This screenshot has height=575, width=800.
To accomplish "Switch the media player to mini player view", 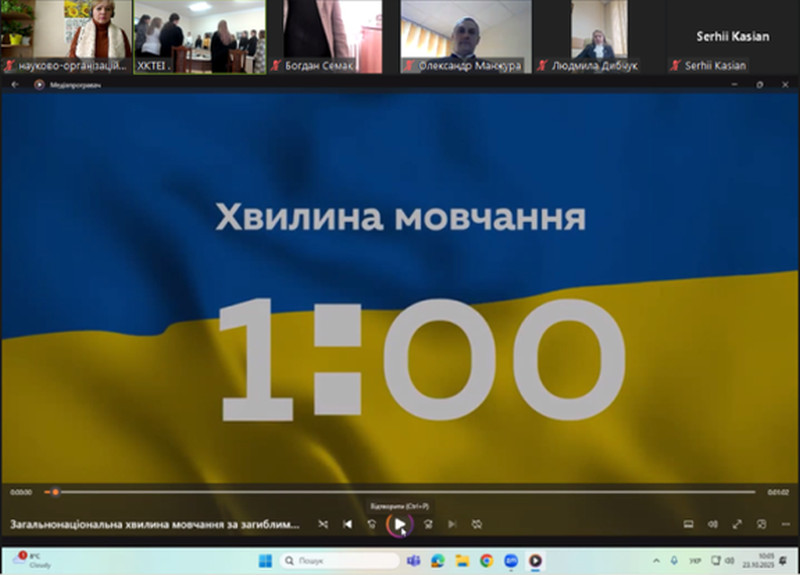I will click(x=761, y=524).
